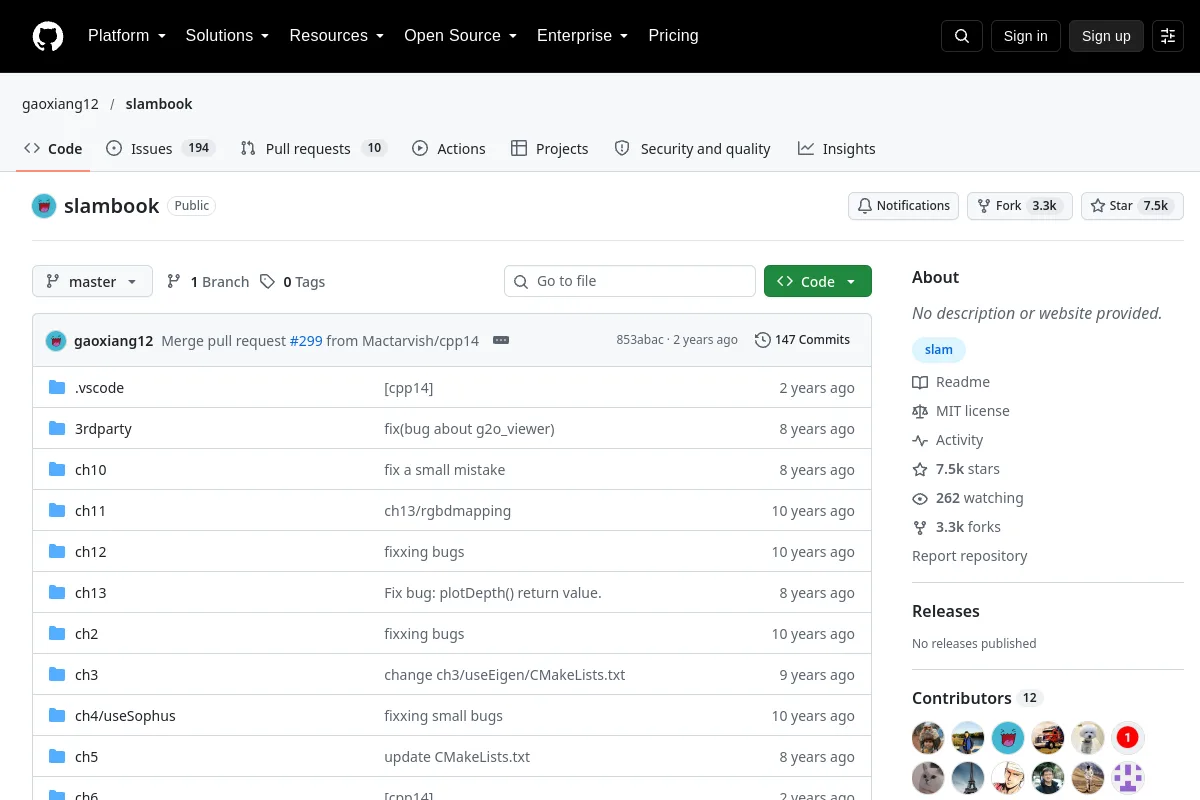Image resolution: width=1200 pixels, height=800 pixels.
Task: Open the Solutions dropdown menu
Action: tap(227, 36)
